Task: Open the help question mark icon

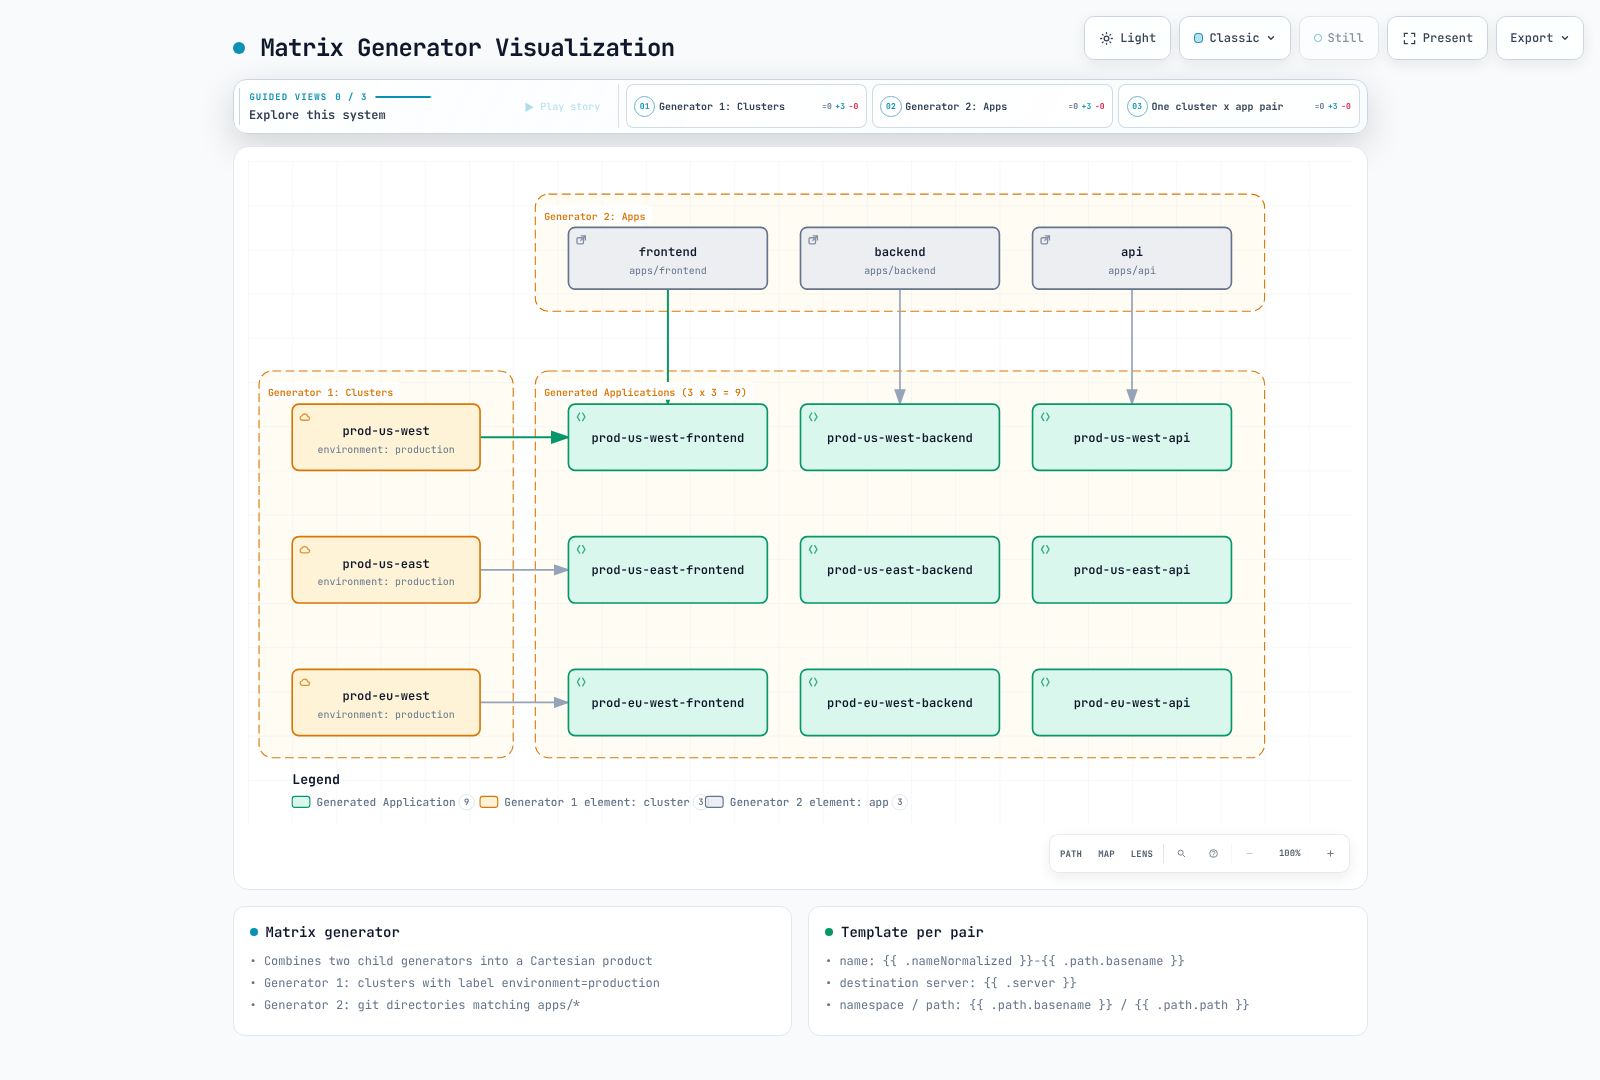Action: pyautogui.click(x=1213, y=854)
